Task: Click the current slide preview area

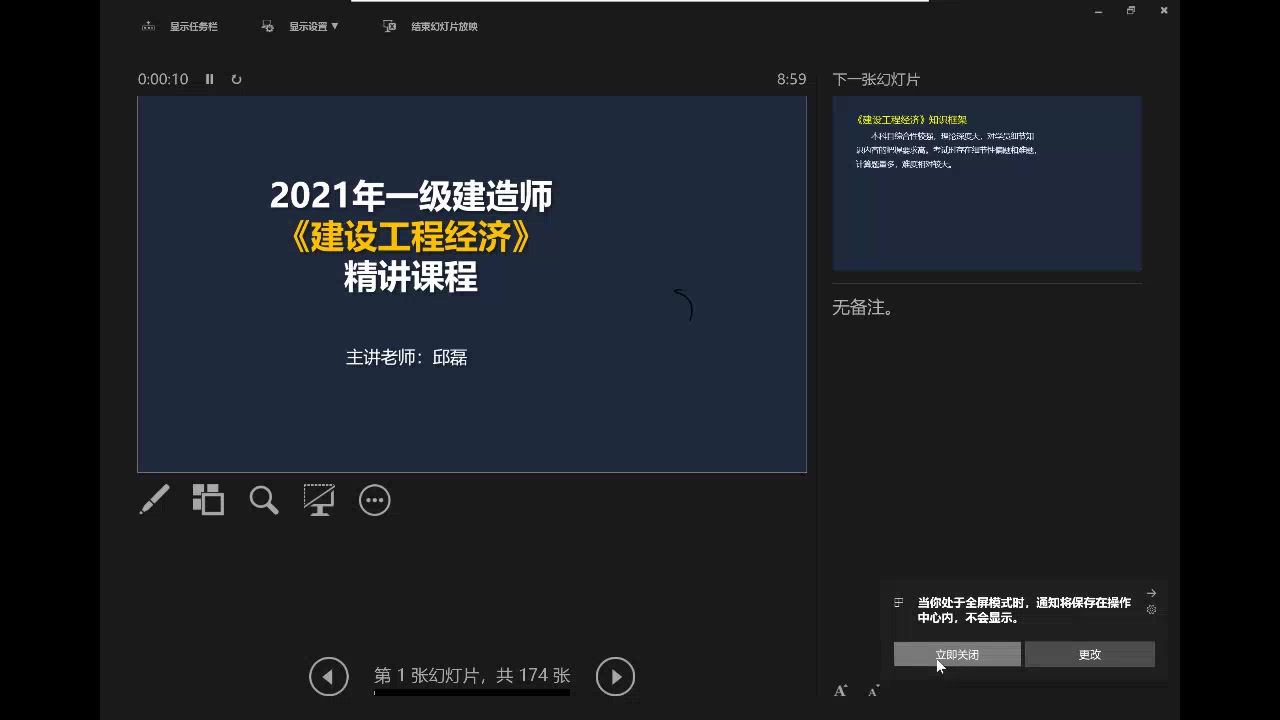Action: (472, 284)
